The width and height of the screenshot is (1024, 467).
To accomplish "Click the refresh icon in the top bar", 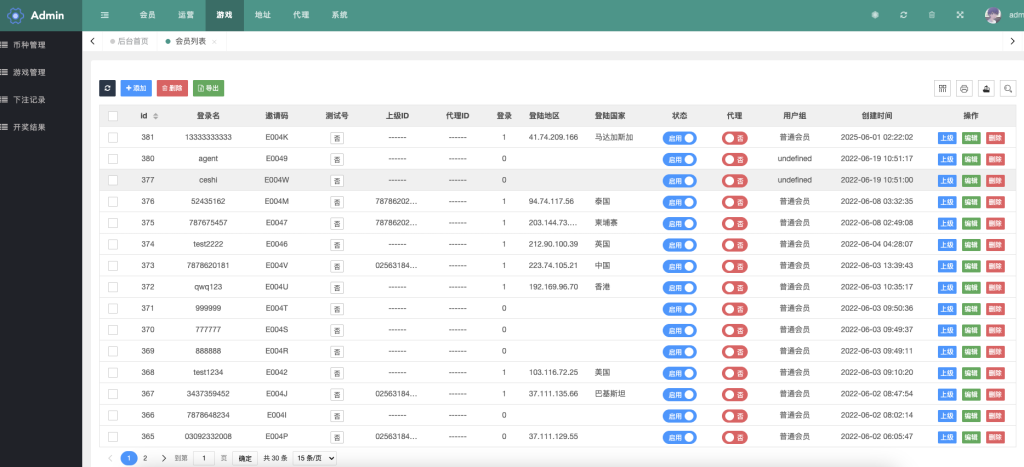I will 903,15.
